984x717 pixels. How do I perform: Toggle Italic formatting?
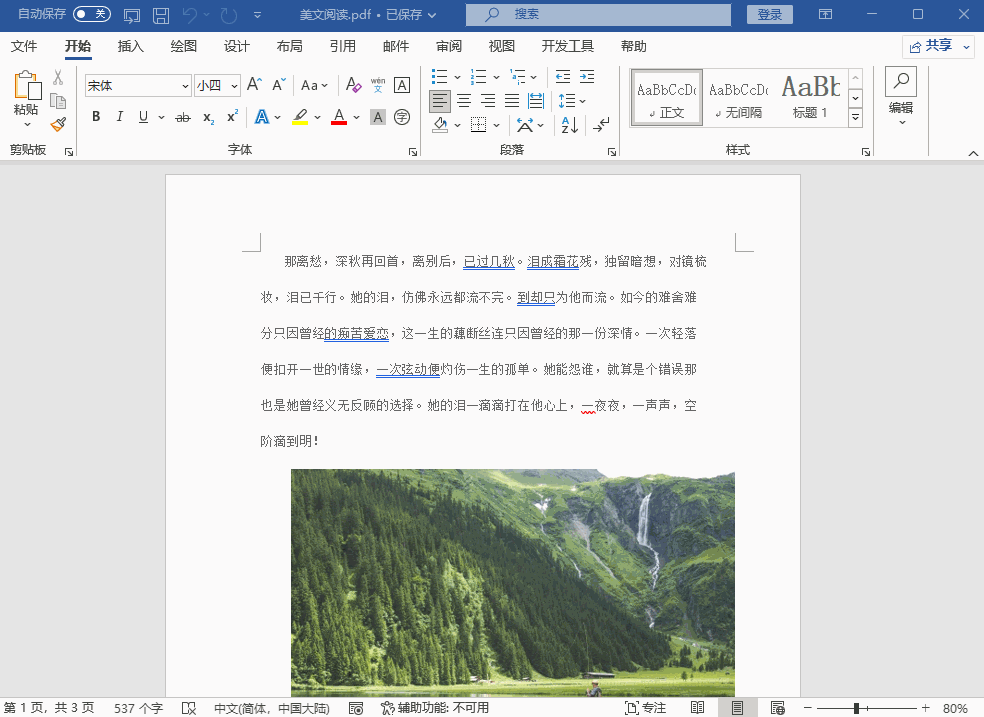[x=119, y=117]
